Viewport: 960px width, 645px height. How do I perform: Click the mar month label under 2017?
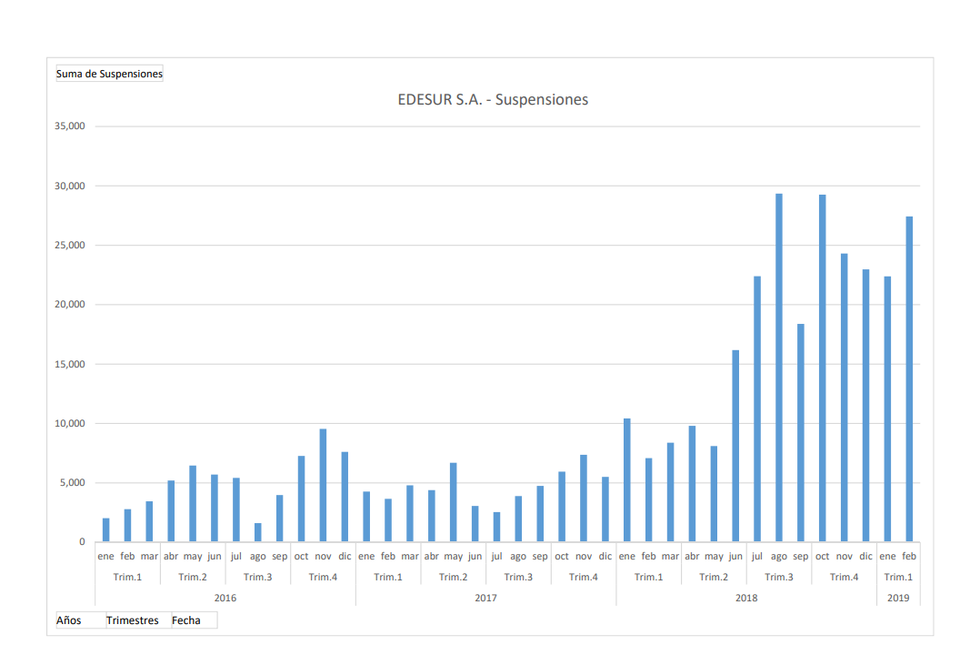[410, 556]
